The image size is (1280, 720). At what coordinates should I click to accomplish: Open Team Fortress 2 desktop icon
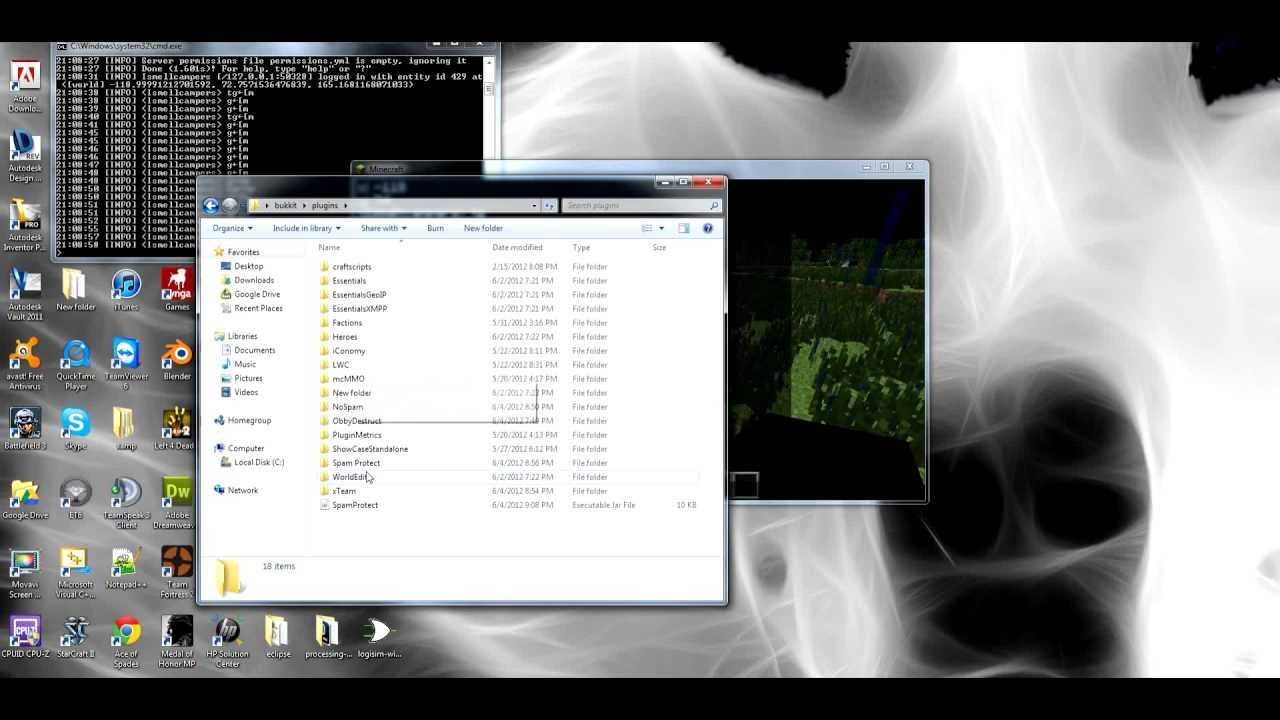click(177, 573)
